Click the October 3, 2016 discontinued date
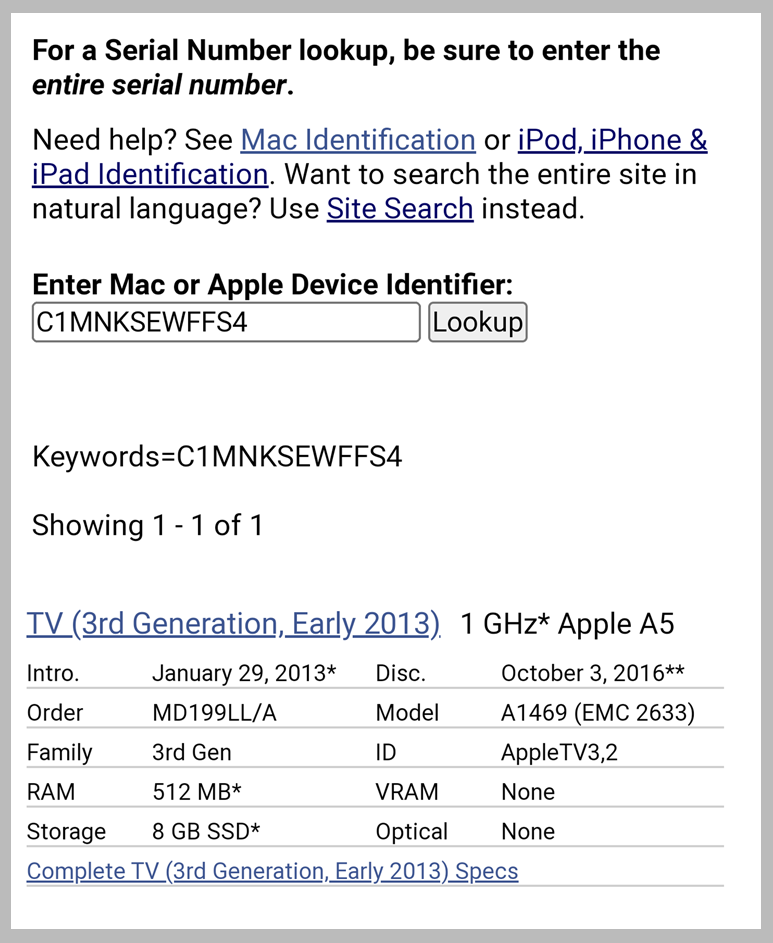 pos(593,673)
